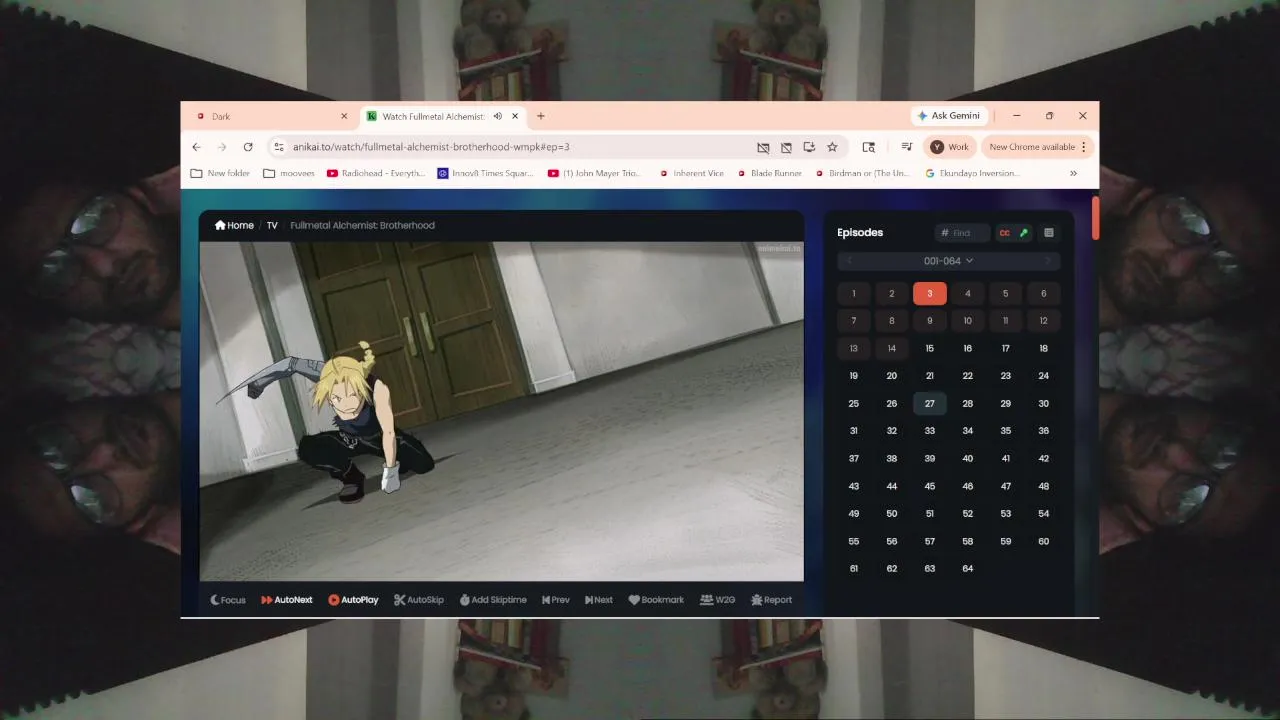
Task: Report a problem with the video
Action: pyautogui.click(x=771, y=600)
